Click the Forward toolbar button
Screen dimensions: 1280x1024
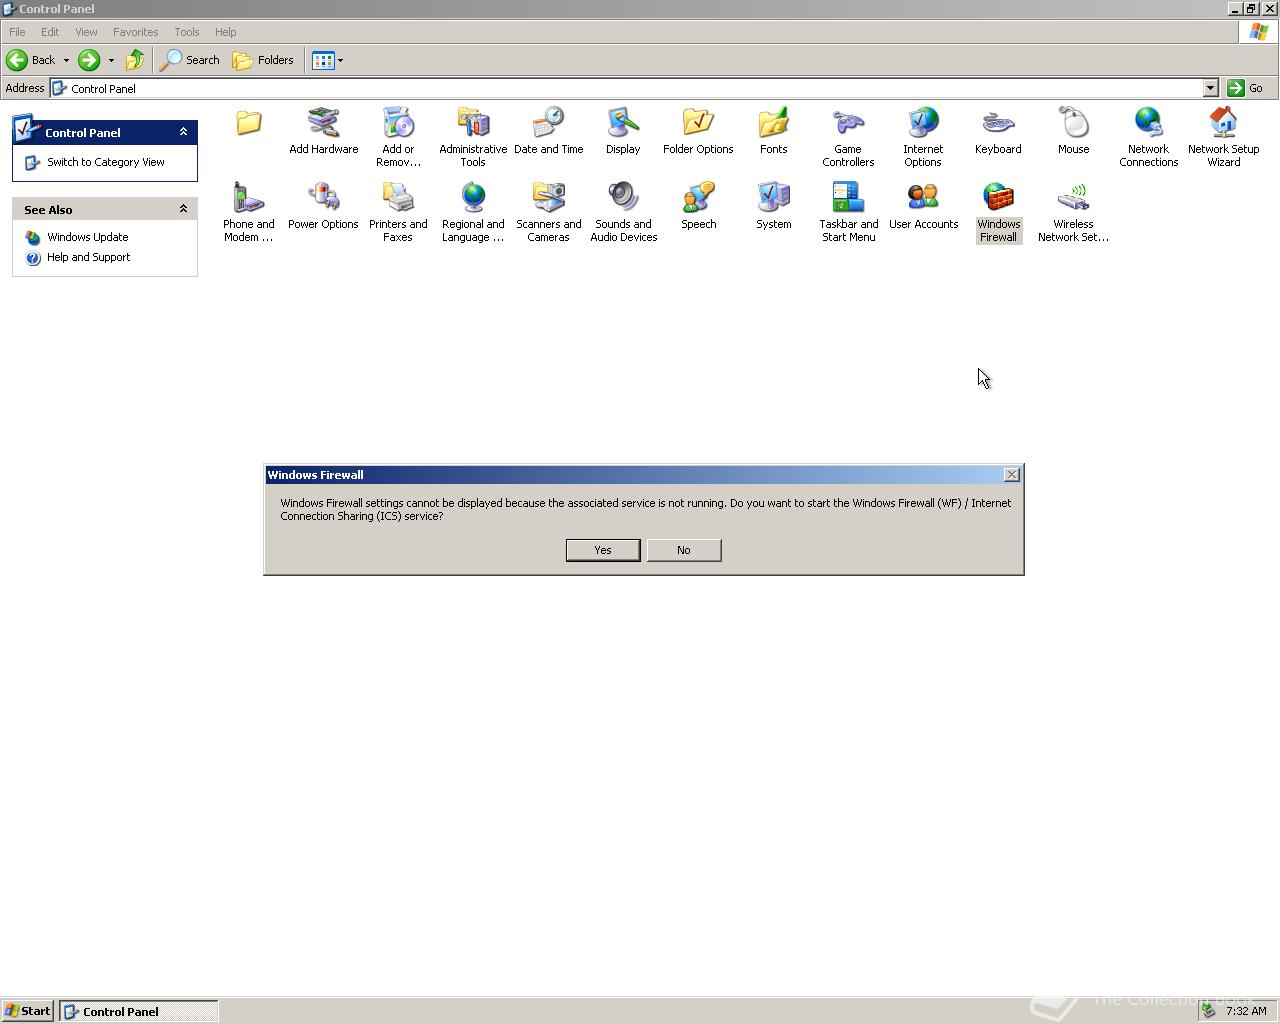tap(89, 60)
